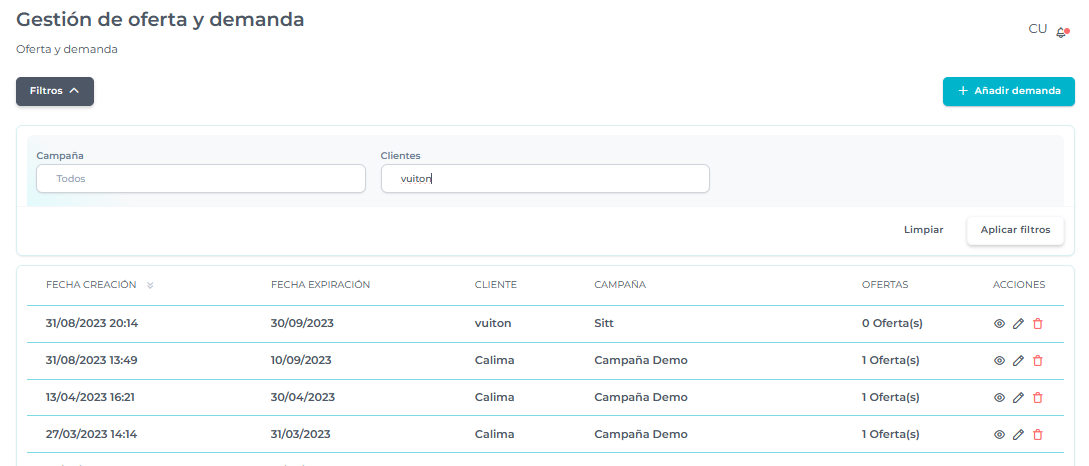The width and height of the screenshot is (1089, 466).
Task: Delete the demand created 27/03/2023 14:14
Action: click(1037, 434)
